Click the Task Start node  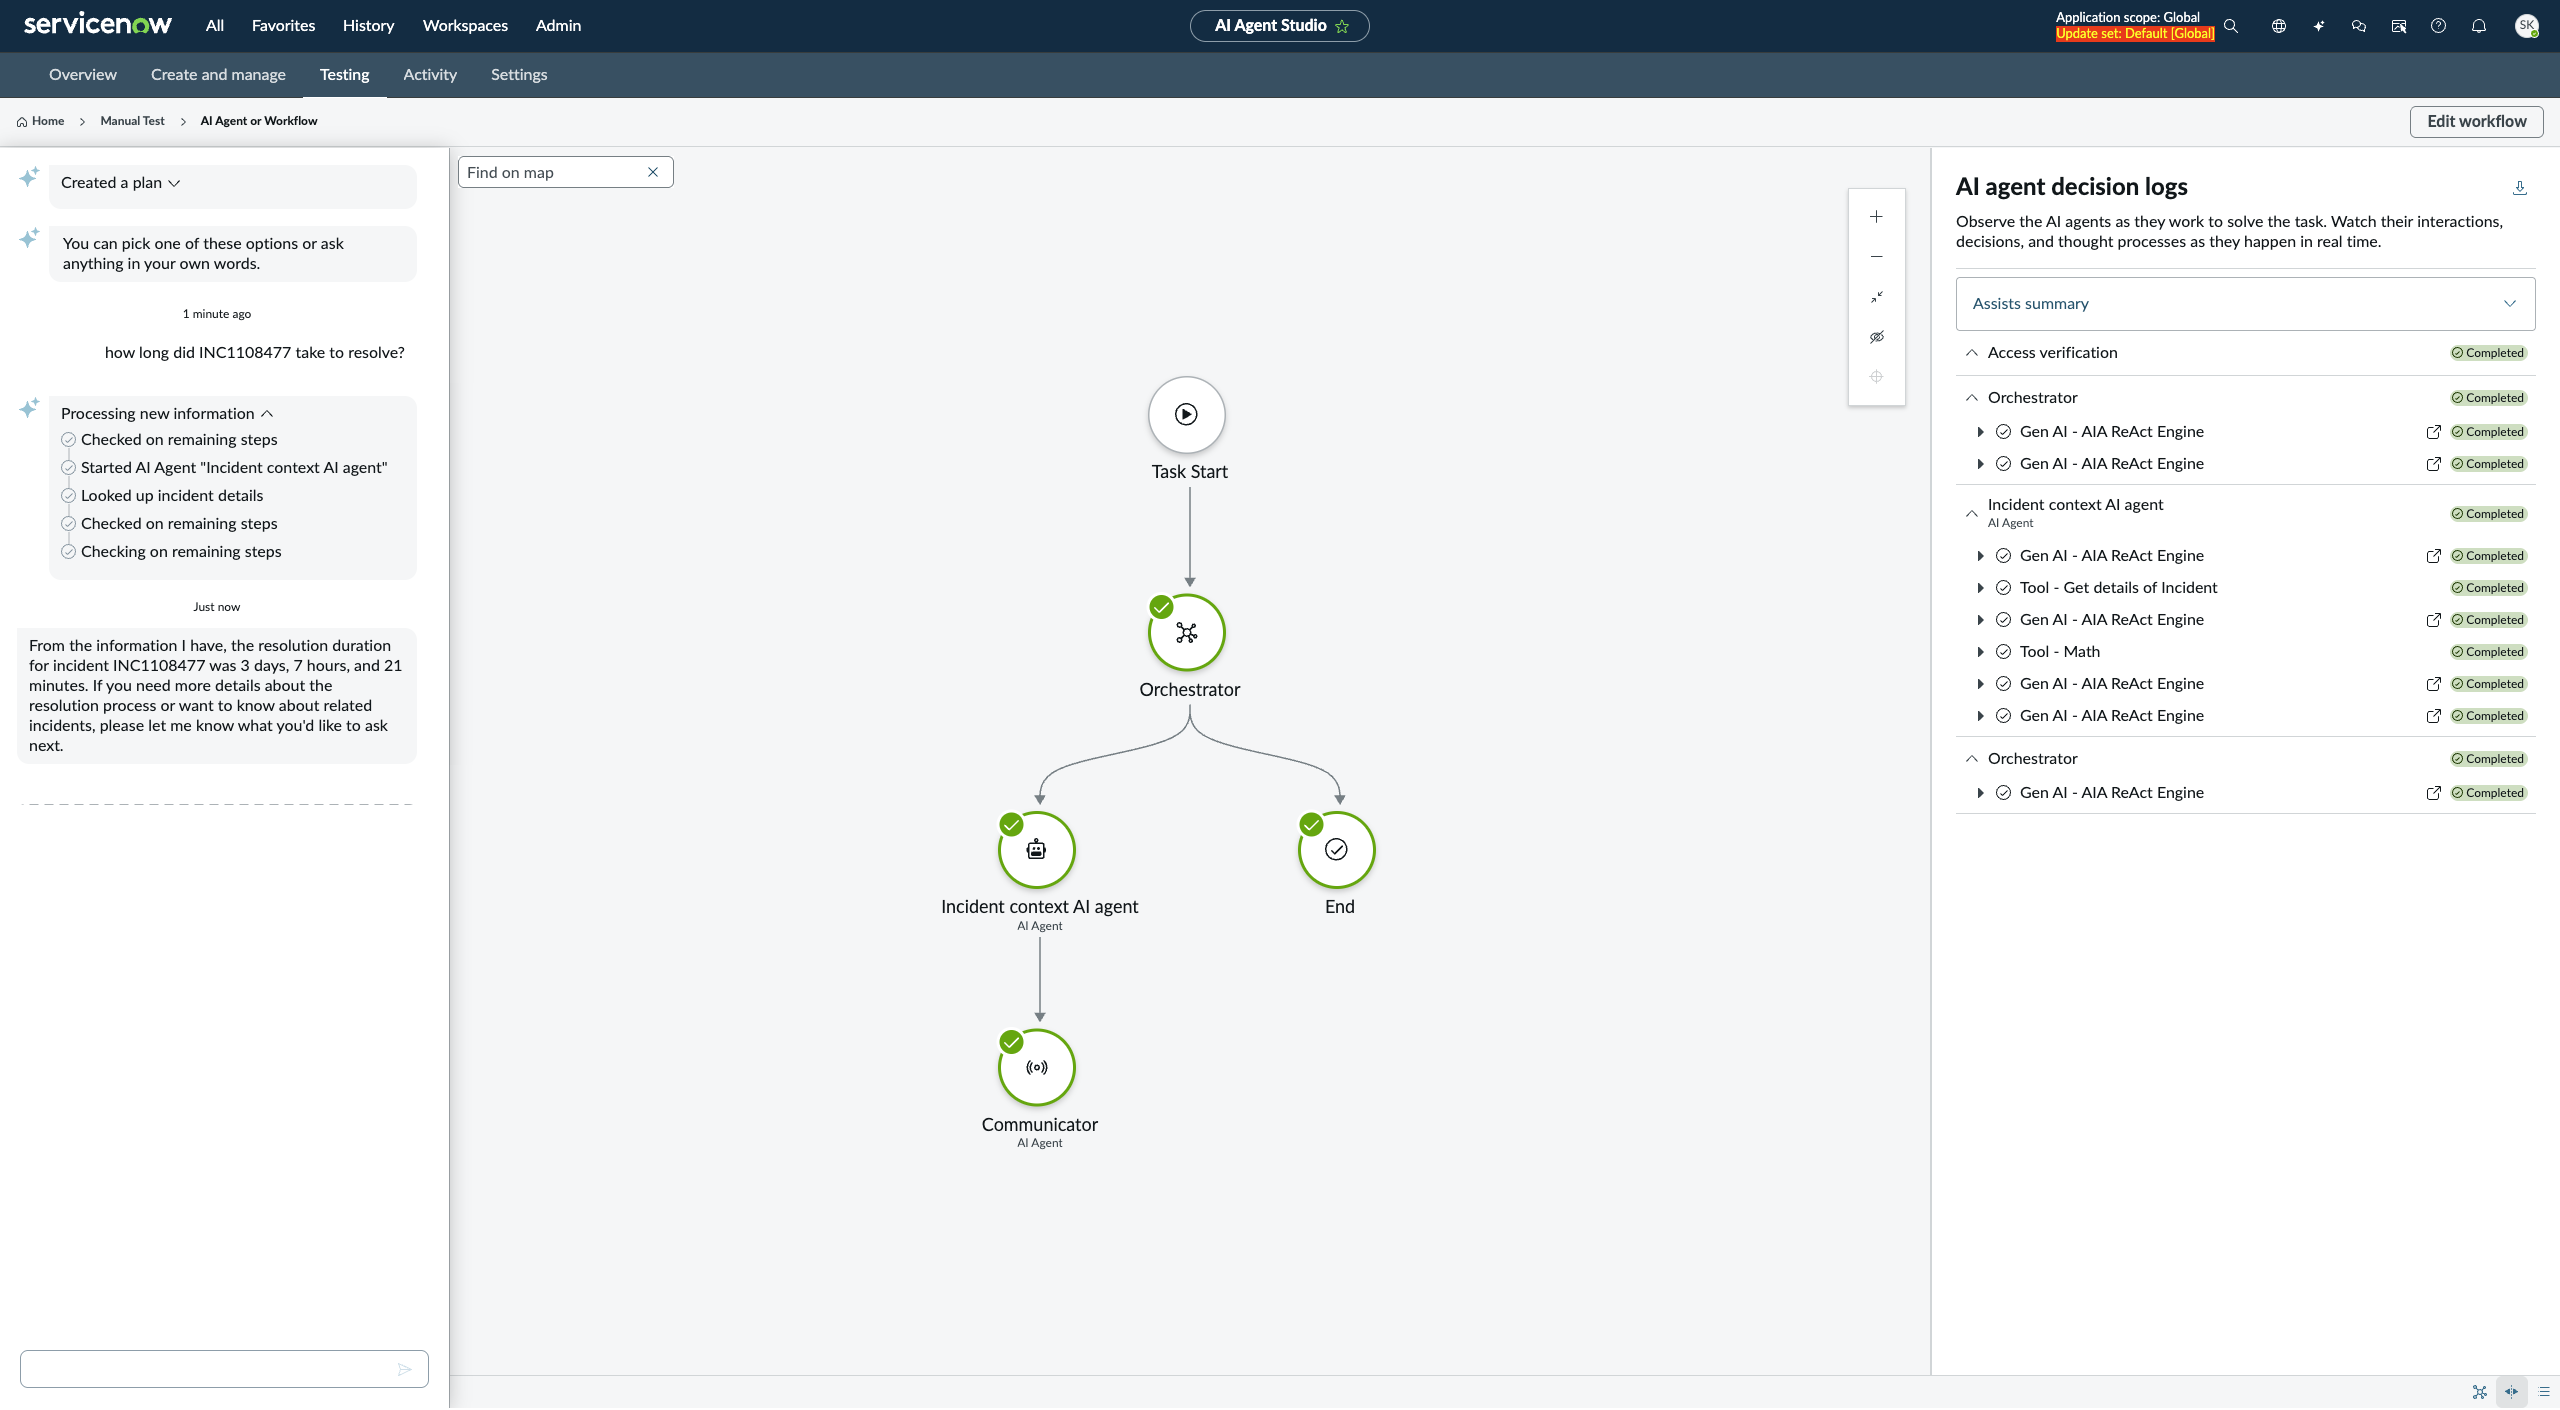1187,414
